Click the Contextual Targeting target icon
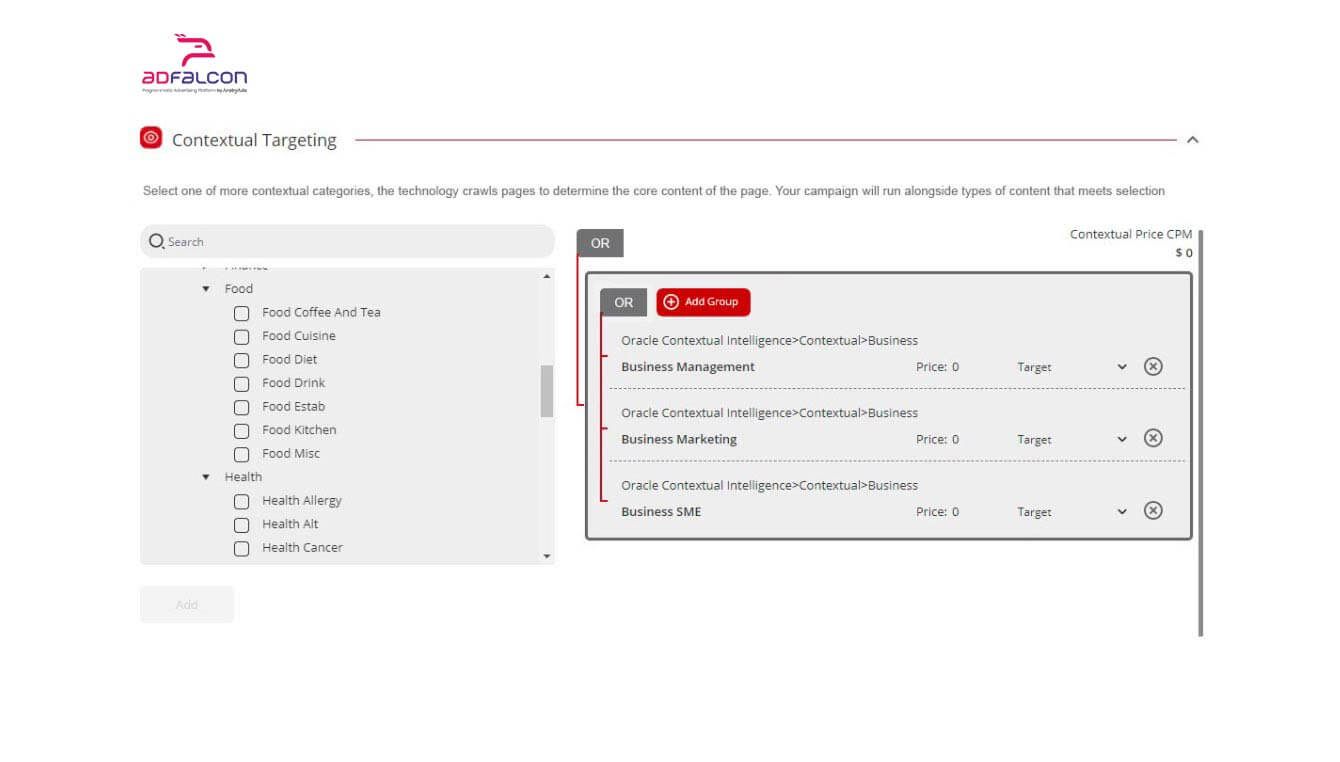Viewport: 1340px width, 762px height. 151,138
